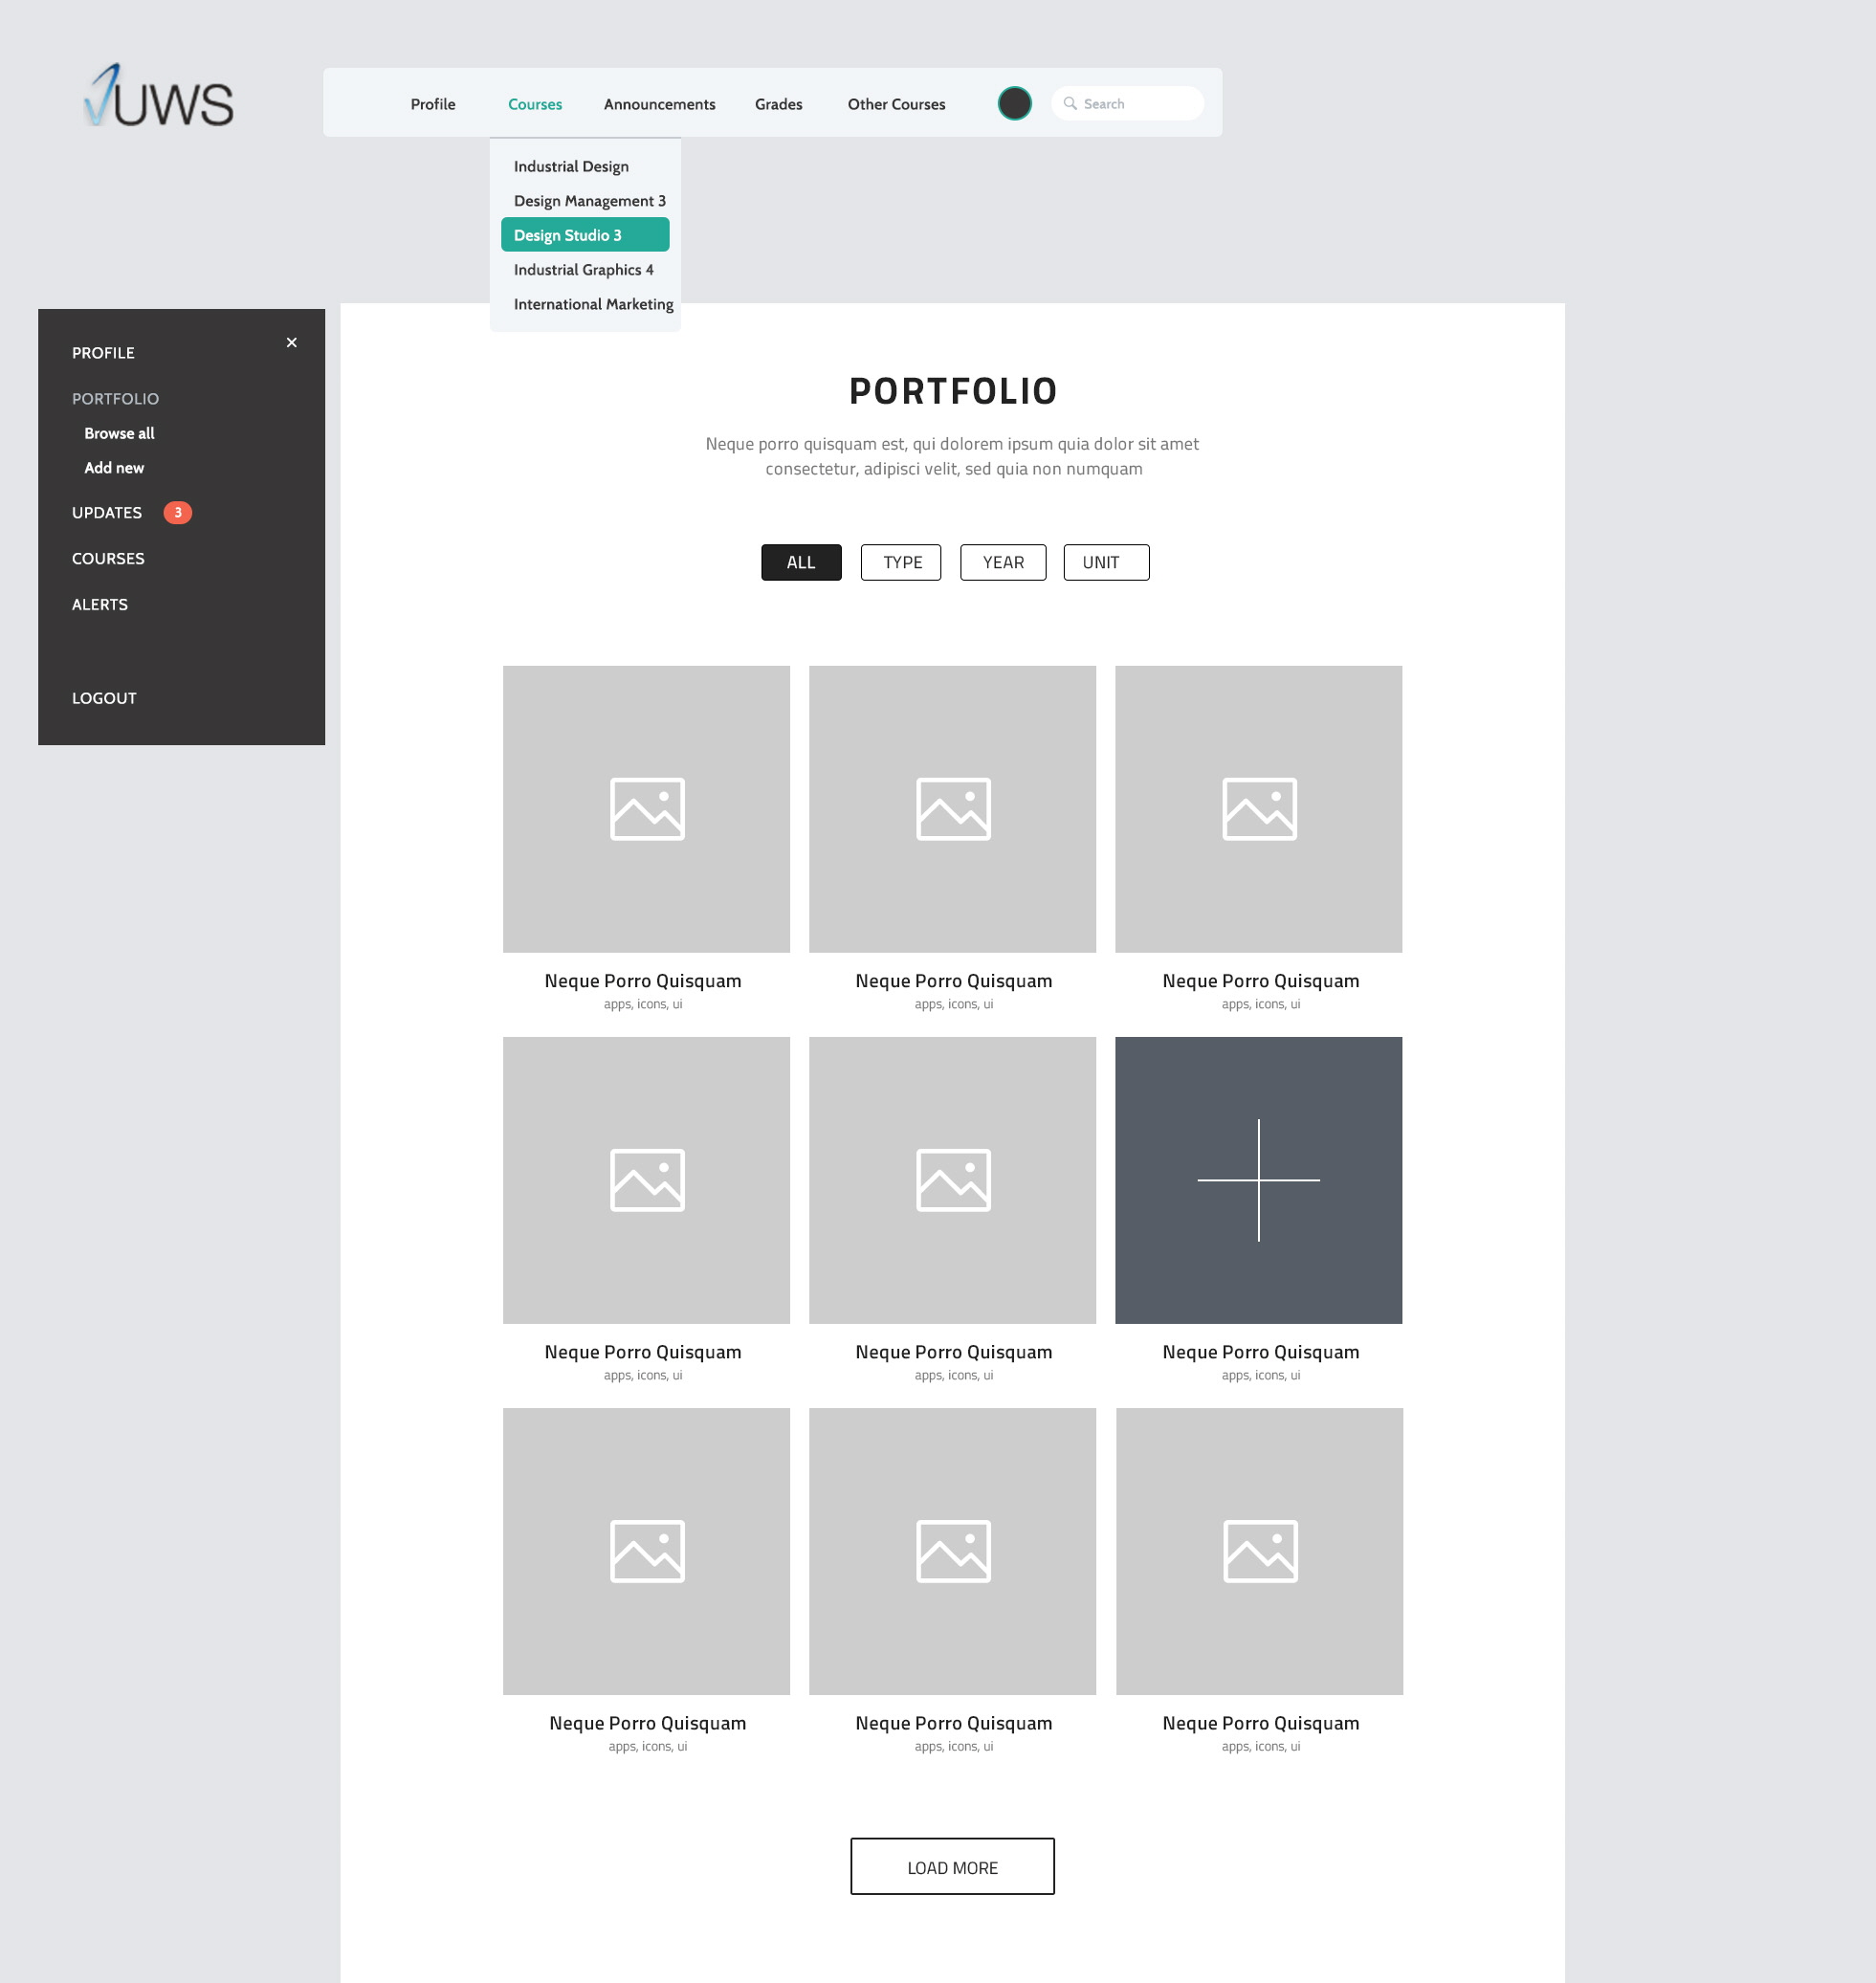Image resolution: width=1876 pixels, height=1983 pixels.
Task: Select the ALL filter
Action: point(800,562)
